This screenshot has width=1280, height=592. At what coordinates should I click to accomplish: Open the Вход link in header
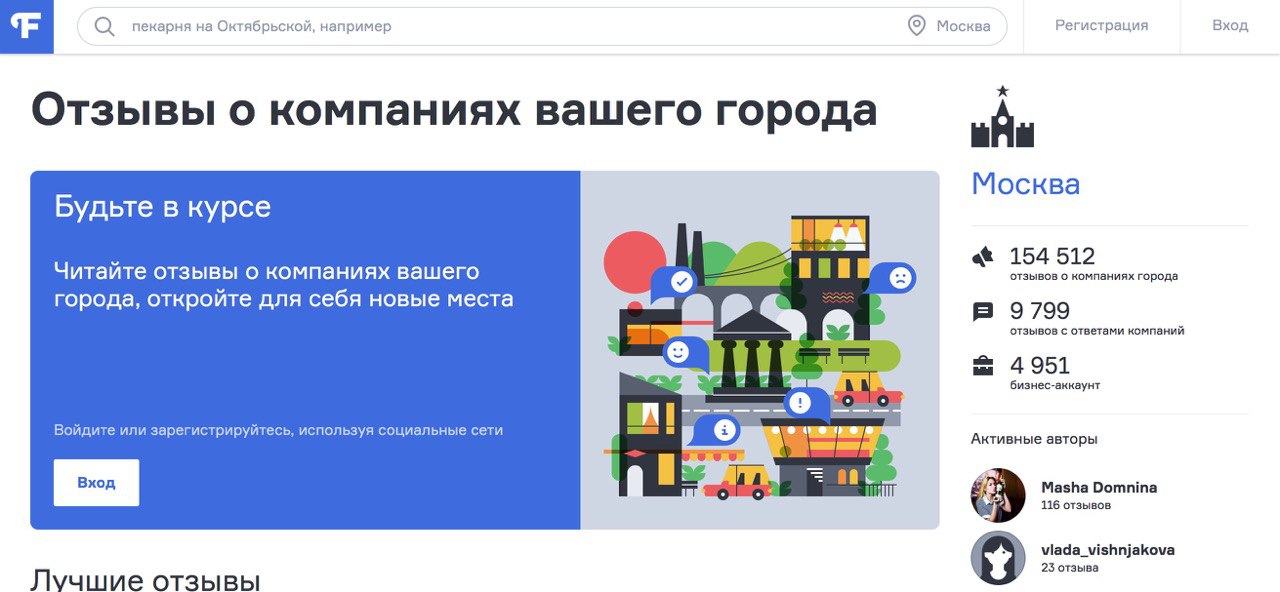pyautogui.click(x=1230, y=26)
